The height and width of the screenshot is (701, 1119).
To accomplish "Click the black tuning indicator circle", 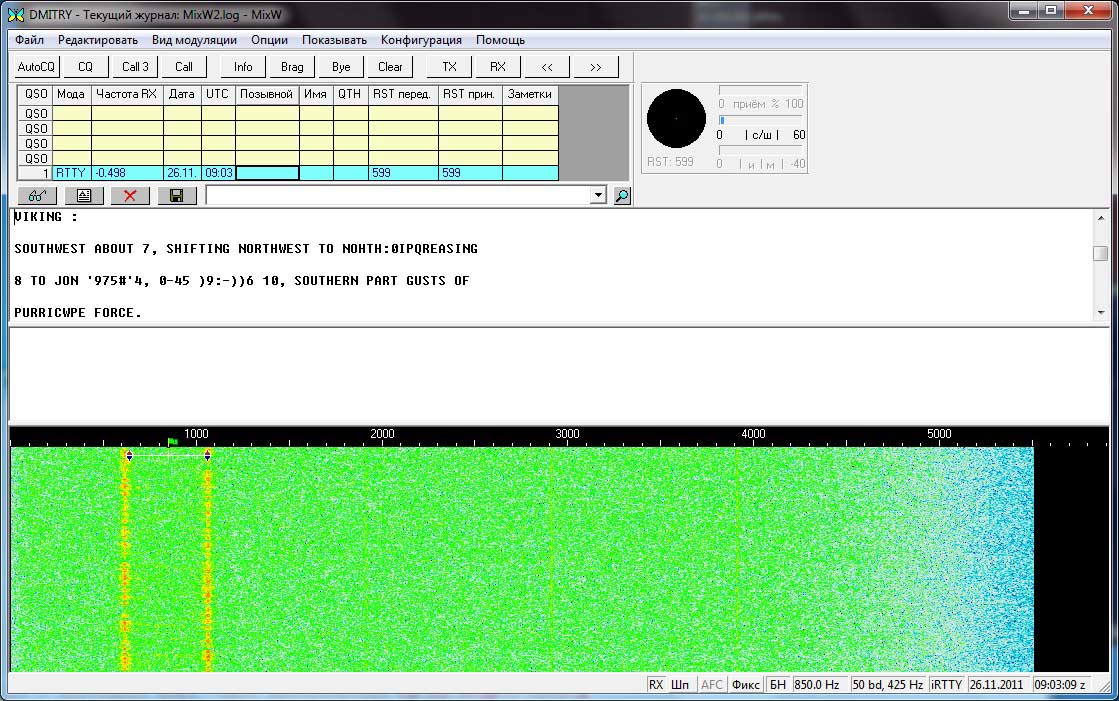I will (x=676, y=118).
